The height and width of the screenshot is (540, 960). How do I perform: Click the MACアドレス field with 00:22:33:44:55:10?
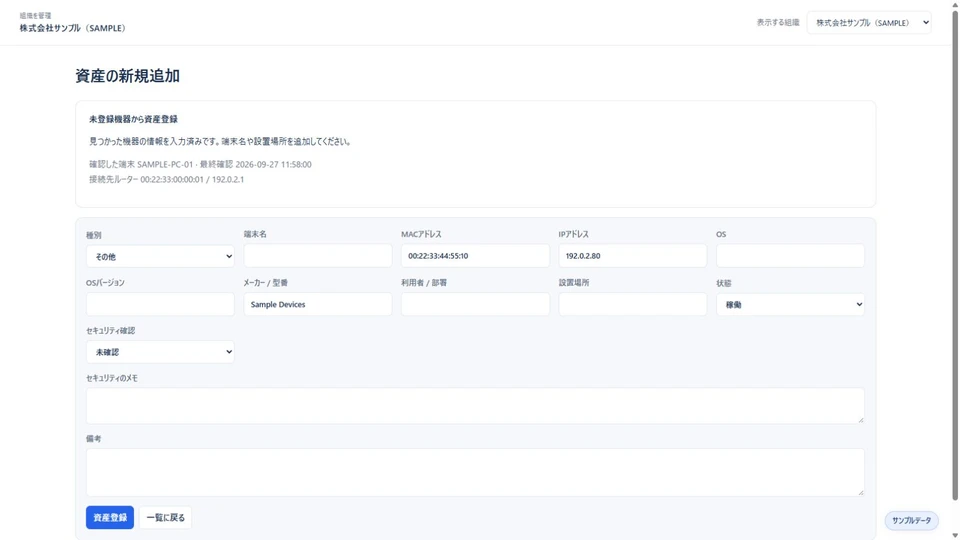(475, 255)
